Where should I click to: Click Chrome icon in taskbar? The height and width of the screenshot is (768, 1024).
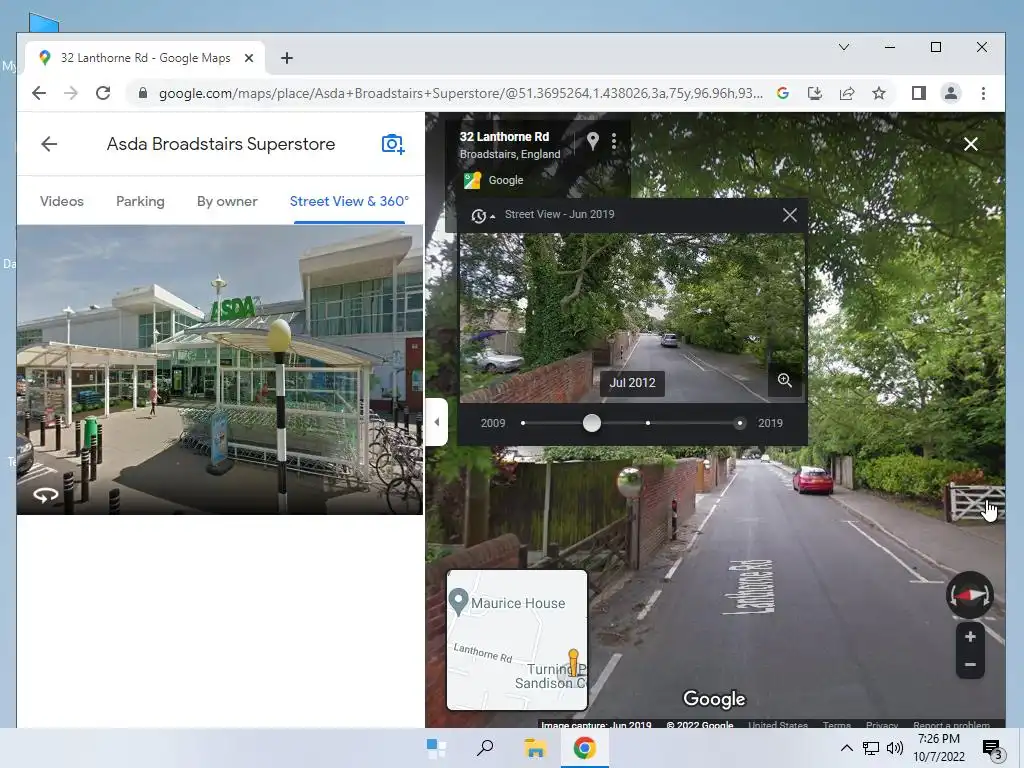click(x=584, y=748)
